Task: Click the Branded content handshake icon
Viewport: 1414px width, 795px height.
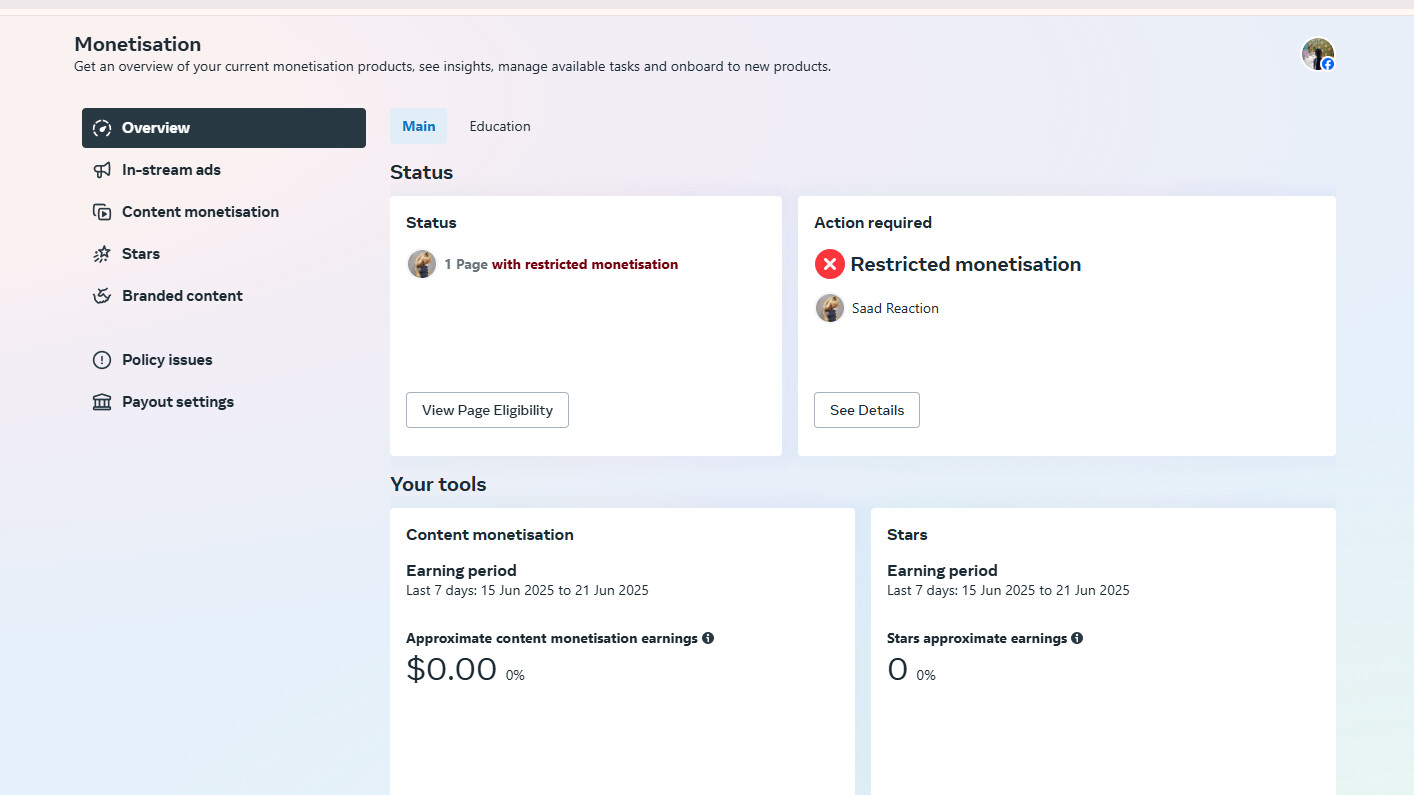Action: point(101,296)
